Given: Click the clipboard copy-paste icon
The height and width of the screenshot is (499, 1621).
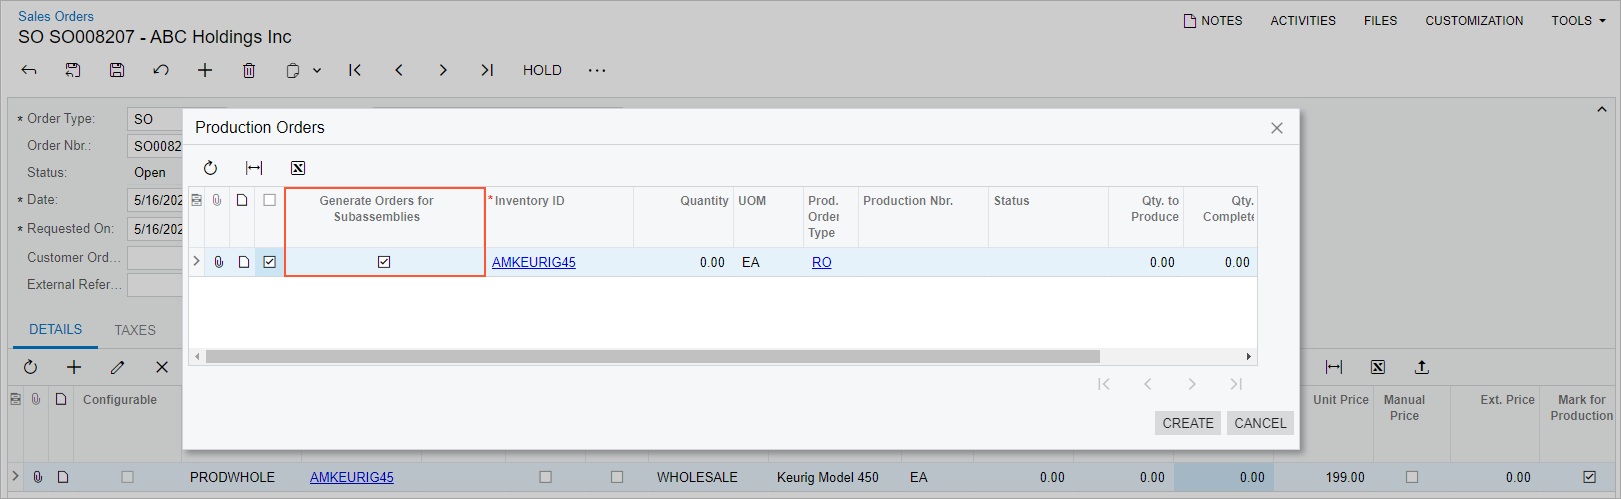Looking at the screenshot, I should coord(293,70).
